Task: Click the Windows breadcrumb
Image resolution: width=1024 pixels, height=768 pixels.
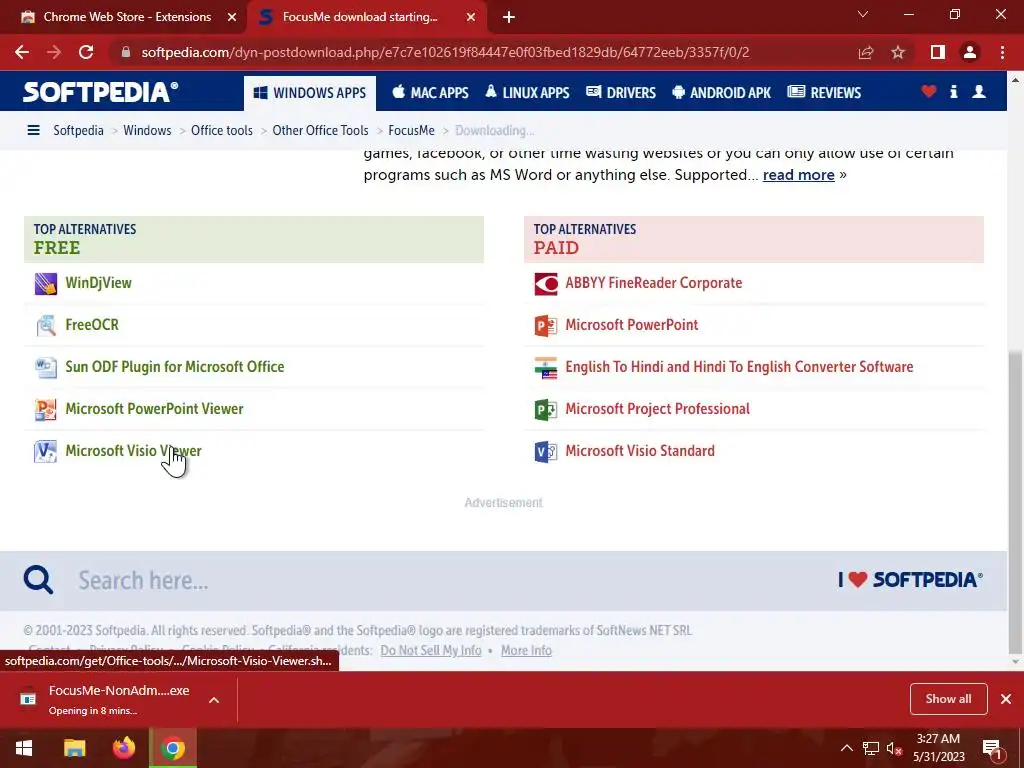Action: (x=147, y=130)
